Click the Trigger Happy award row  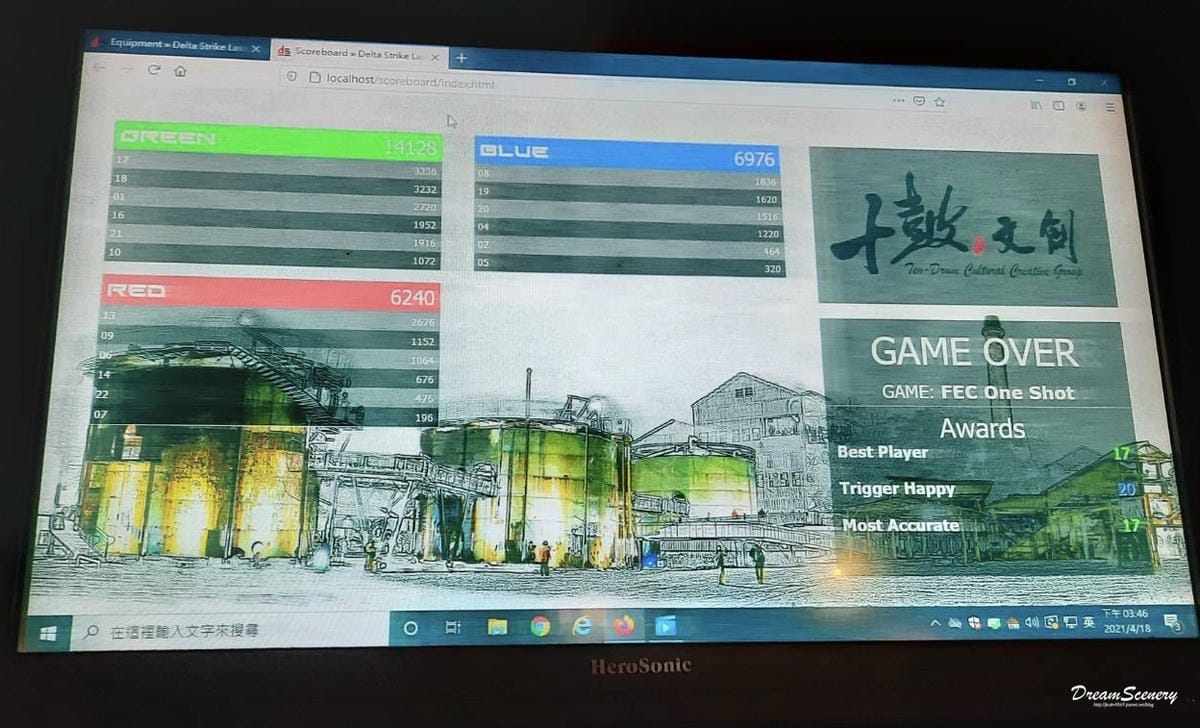[989, 489]
